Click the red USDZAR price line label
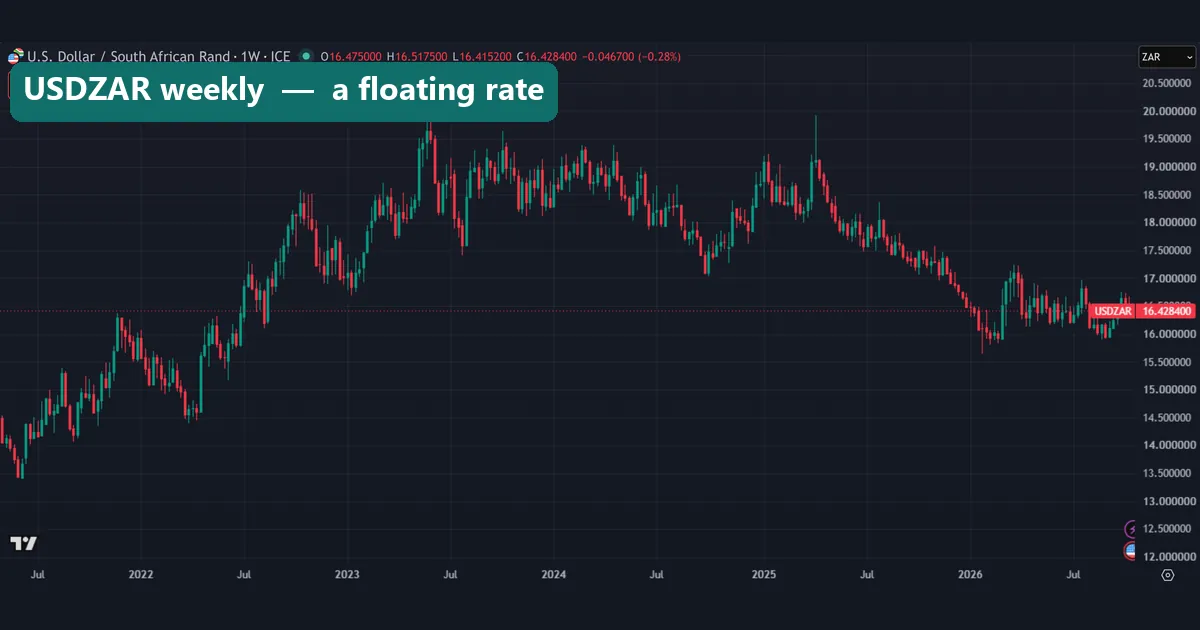The image size is (1200, 630). (x=1113, y=311)
